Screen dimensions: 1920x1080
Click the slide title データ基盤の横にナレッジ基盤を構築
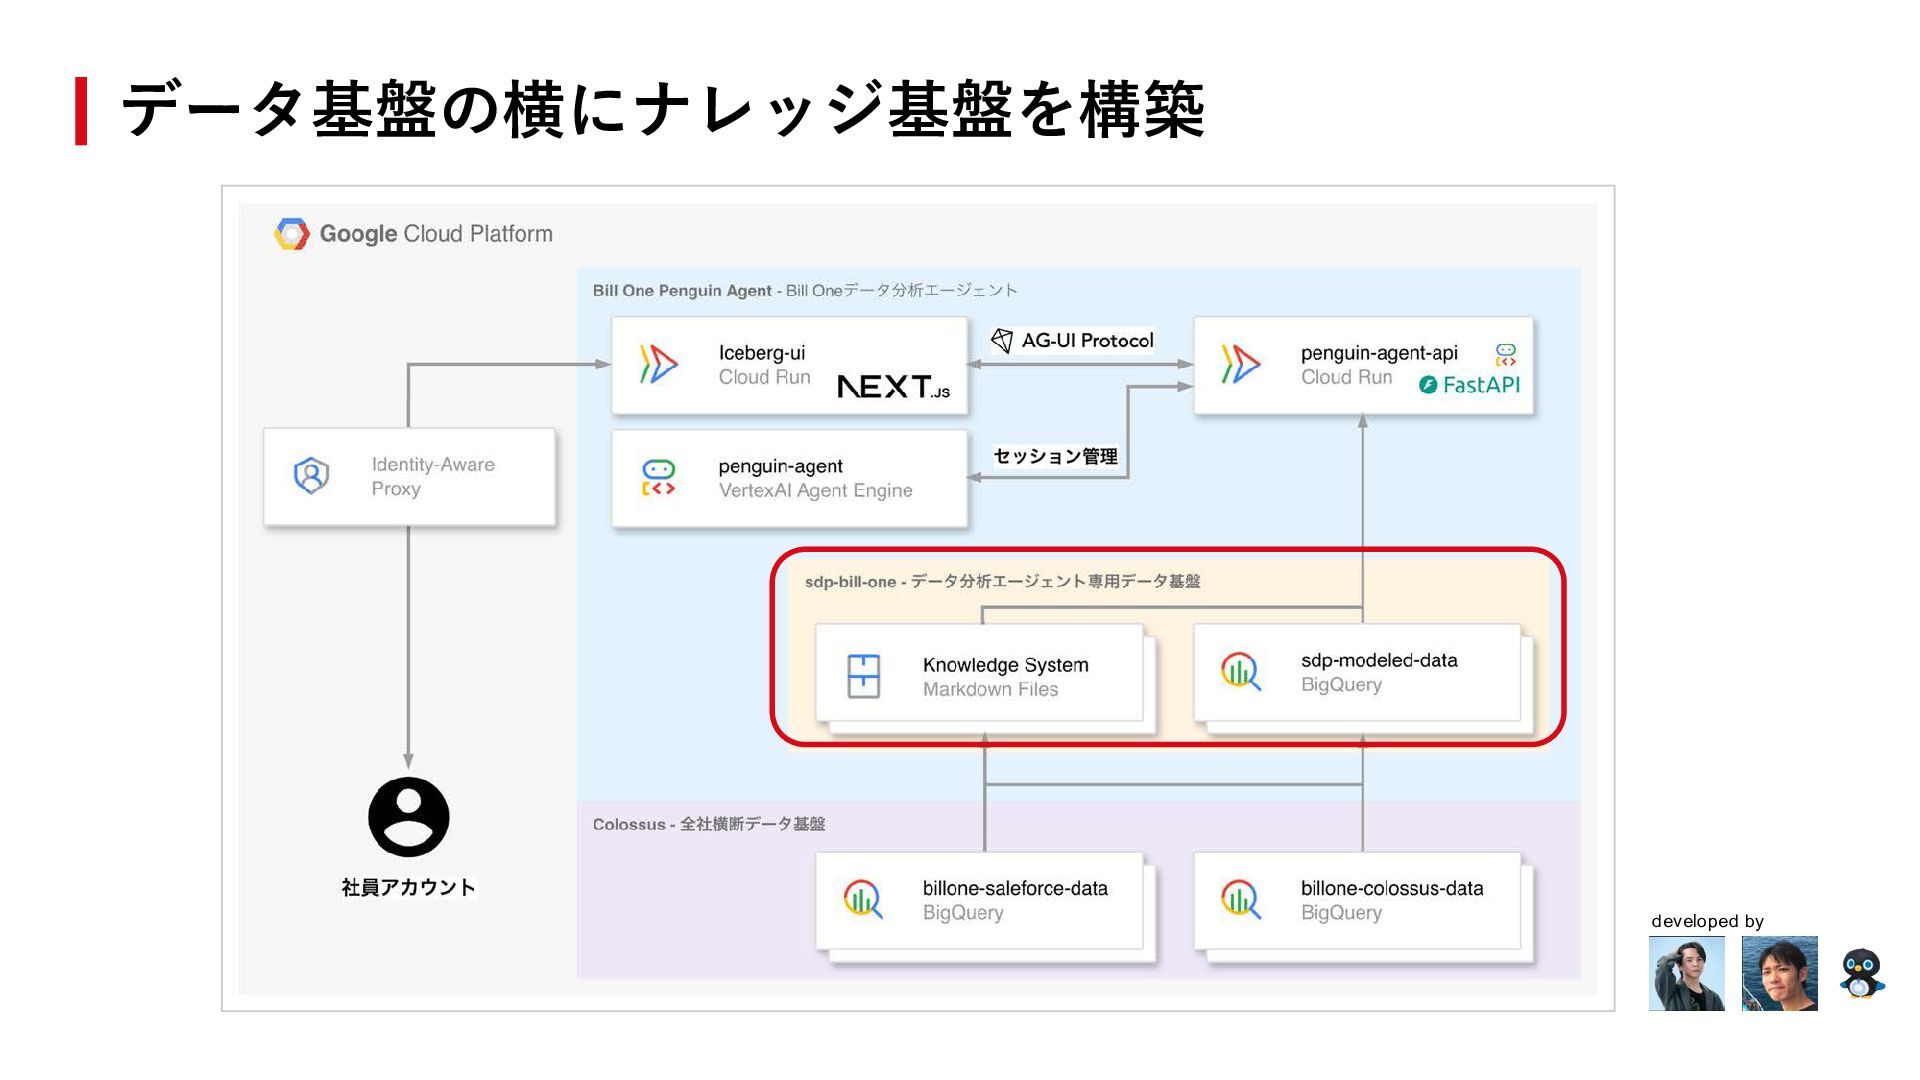[662, 110]
